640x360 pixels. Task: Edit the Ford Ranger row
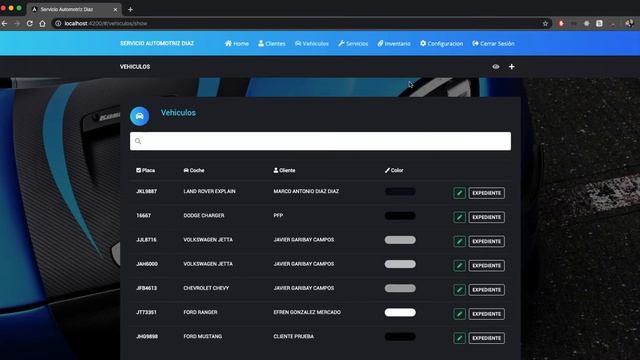(x=459, y=314)
